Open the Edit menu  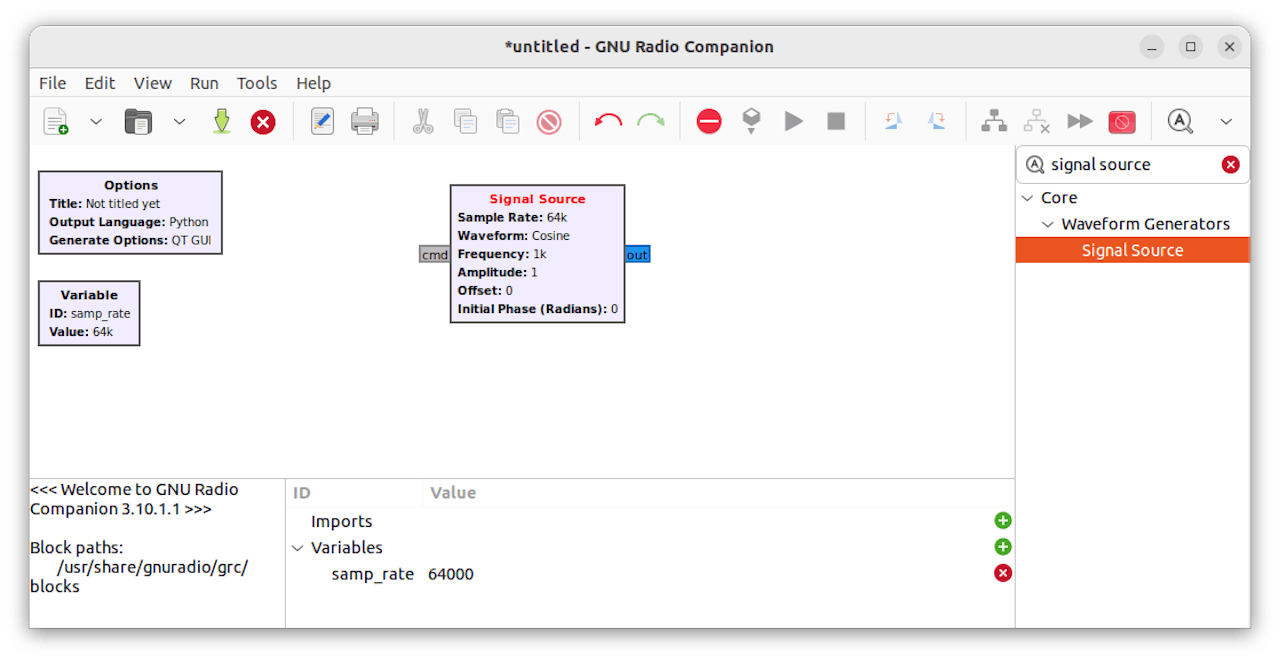pos(100,83)
